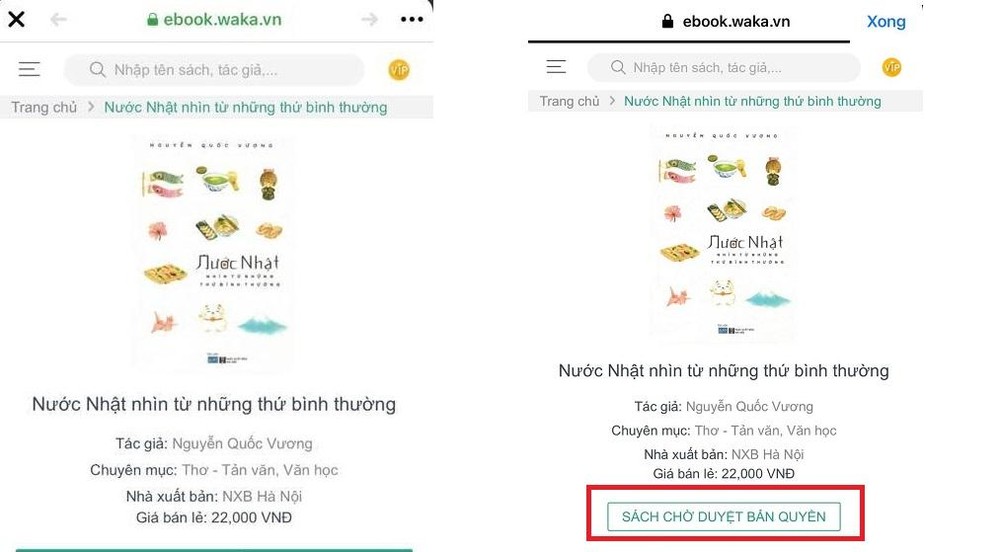Tap the gold VIP badge on the left page

tap(399, 69)
